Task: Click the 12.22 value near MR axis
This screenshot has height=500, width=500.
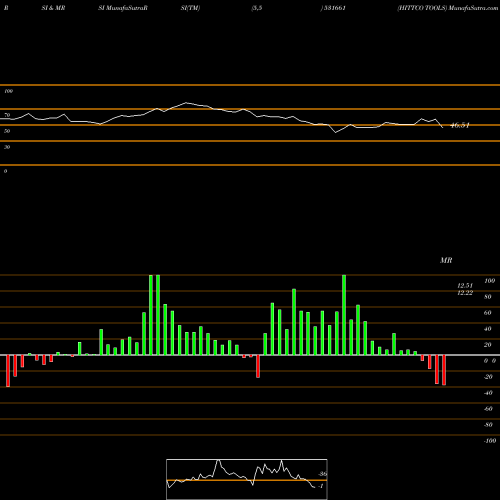Action: point(465,293)
